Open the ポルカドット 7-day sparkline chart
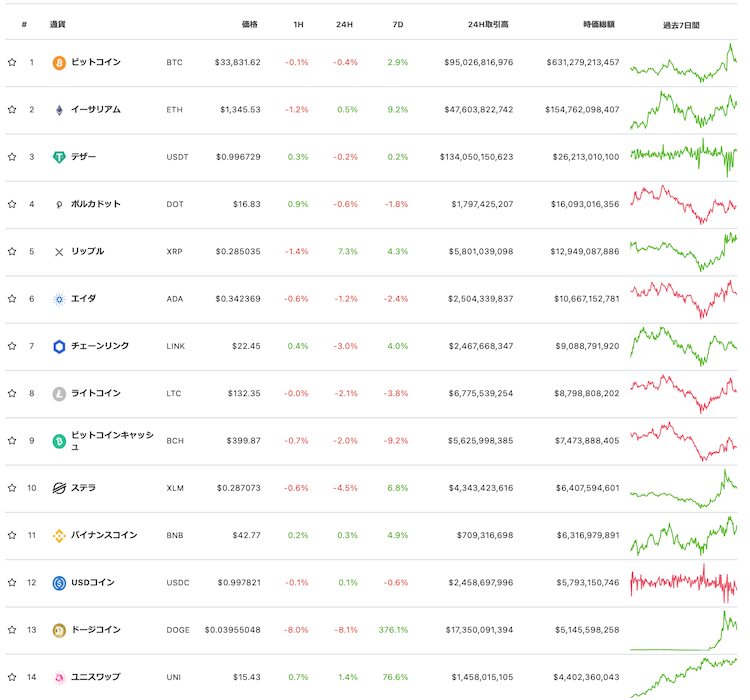This screenshot has width=750, height=700. [683, 204]
